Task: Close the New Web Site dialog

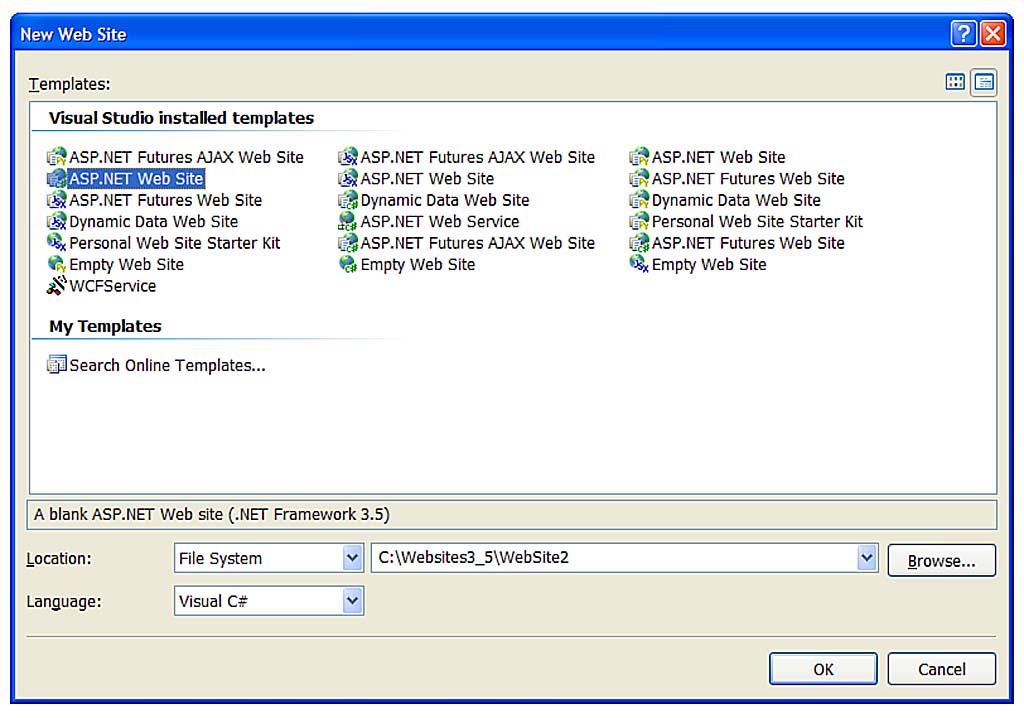Action: tap(993, 33)
